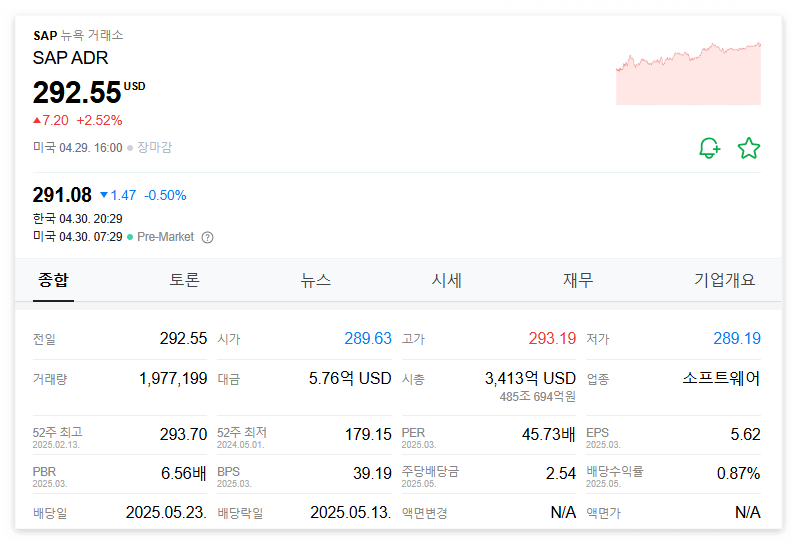Click the SAP 뉴욕 거래소 ticker line
Screen dimensions: 798x544
78,35
